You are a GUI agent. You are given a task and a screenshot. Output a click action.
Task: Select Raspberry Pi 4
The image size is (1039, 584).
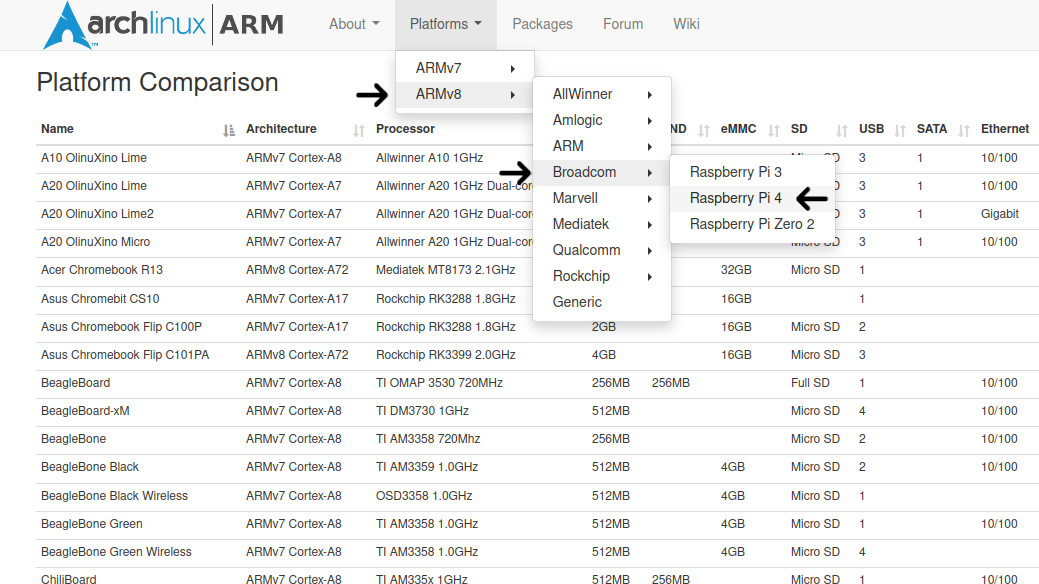[x=752, y=198]
